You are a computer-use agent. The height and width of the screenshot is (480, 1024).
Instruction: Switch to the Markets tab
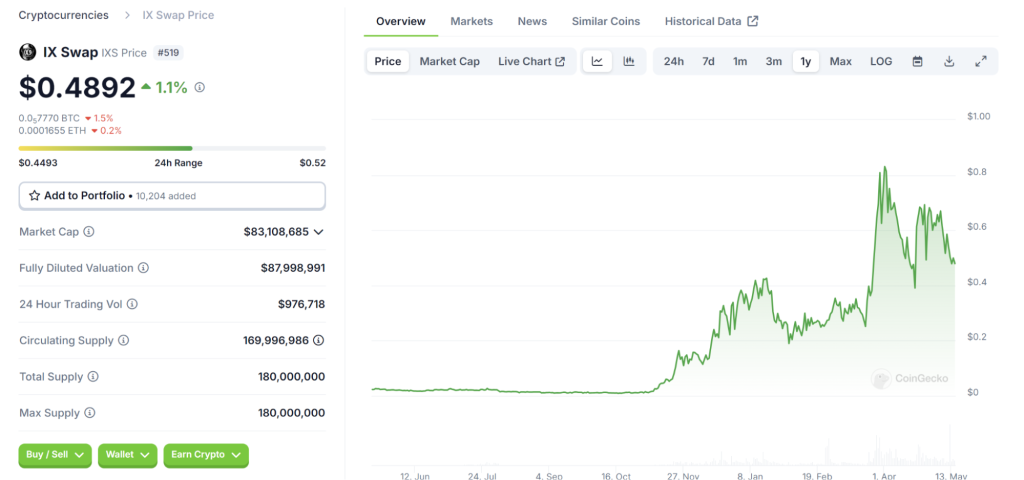[471, 21]
